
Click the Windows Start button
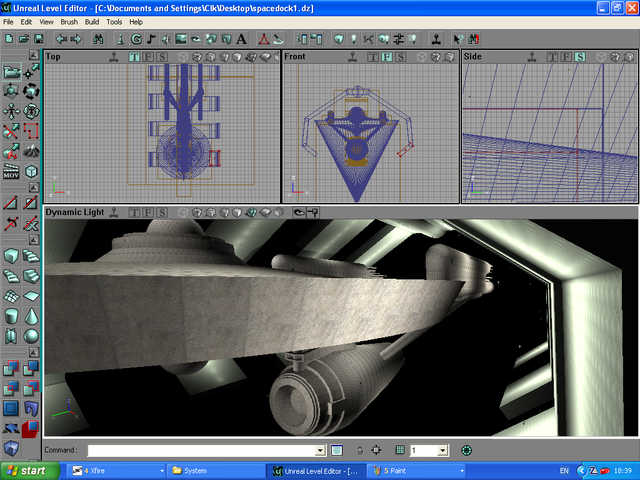(27, 470)
